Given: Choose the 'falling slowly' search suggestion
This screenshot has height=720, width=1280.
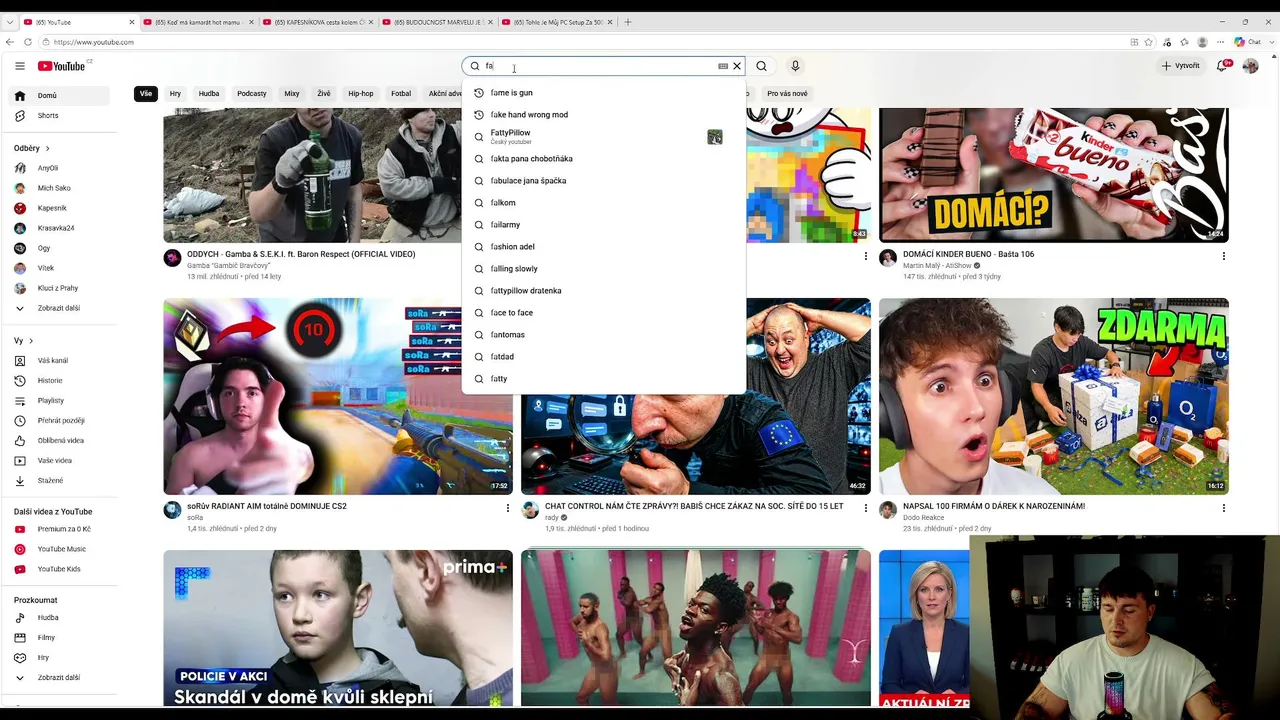Looking at the screenshot, I should tap(604, 269).
